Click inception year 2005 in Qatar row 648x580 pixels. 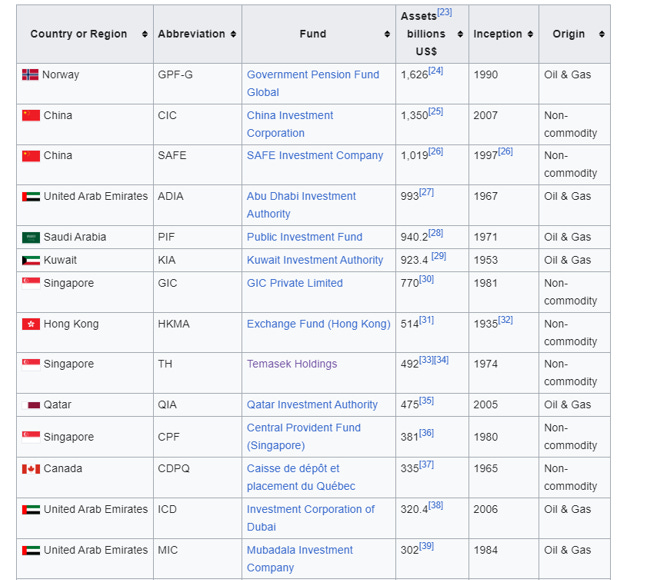486,405
